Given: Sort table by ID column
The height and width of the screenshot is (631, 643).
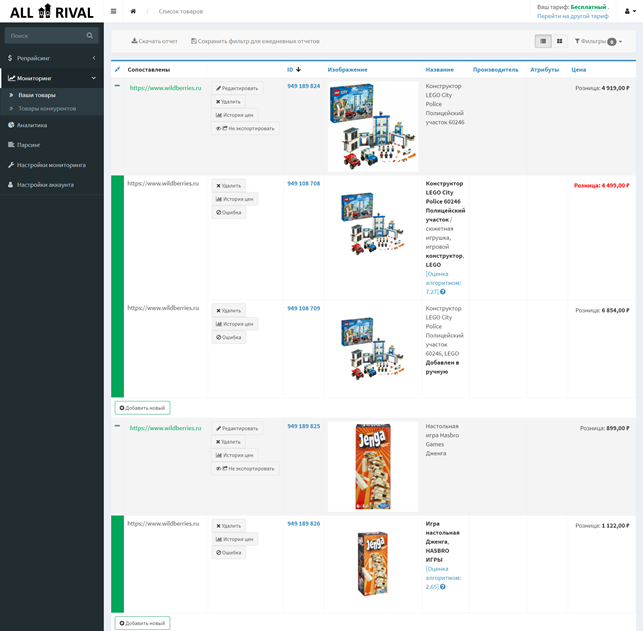Looking at the screenshot, I should [294, 70].
